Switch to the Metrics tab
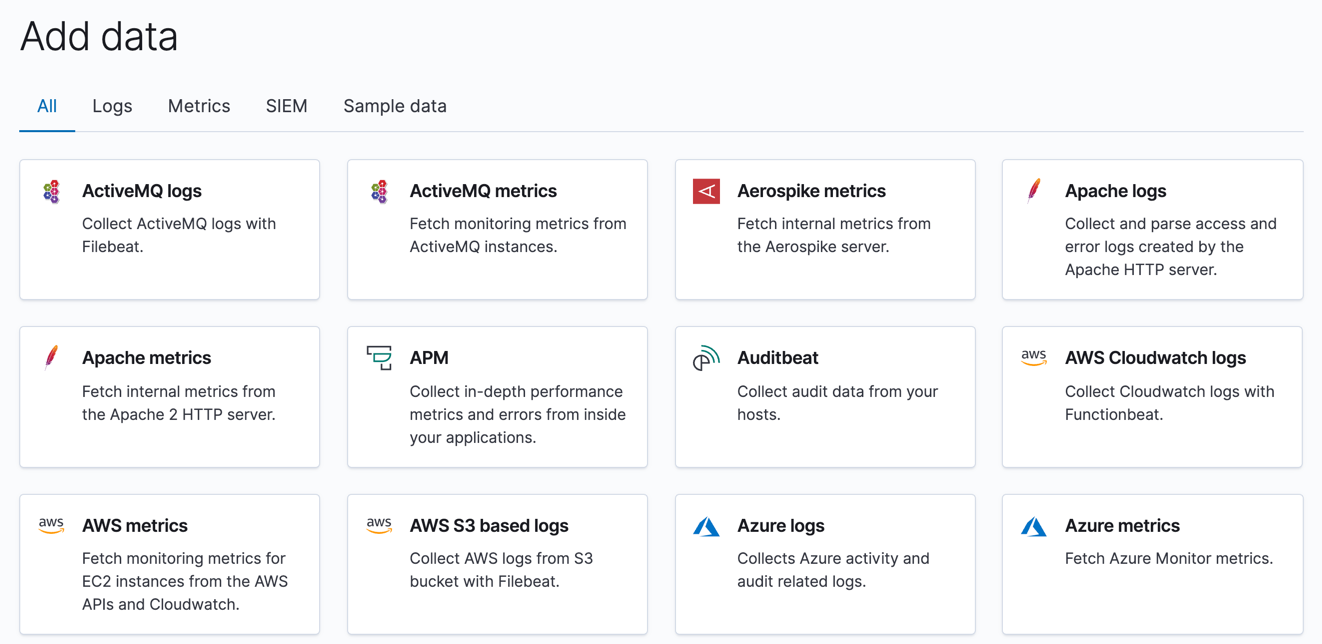Viewport: 1322px width, 644px height. tap(199, 106)
